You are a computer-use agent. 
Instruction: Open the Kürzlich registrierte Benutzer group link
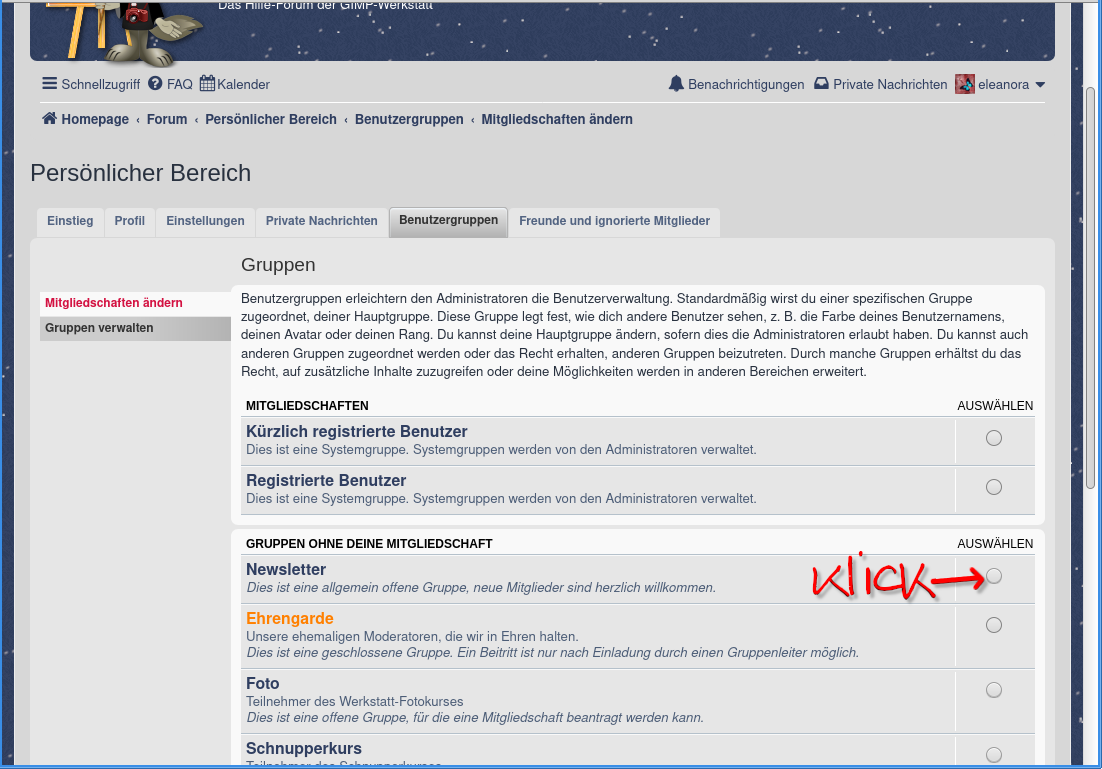tap(356, 432)
